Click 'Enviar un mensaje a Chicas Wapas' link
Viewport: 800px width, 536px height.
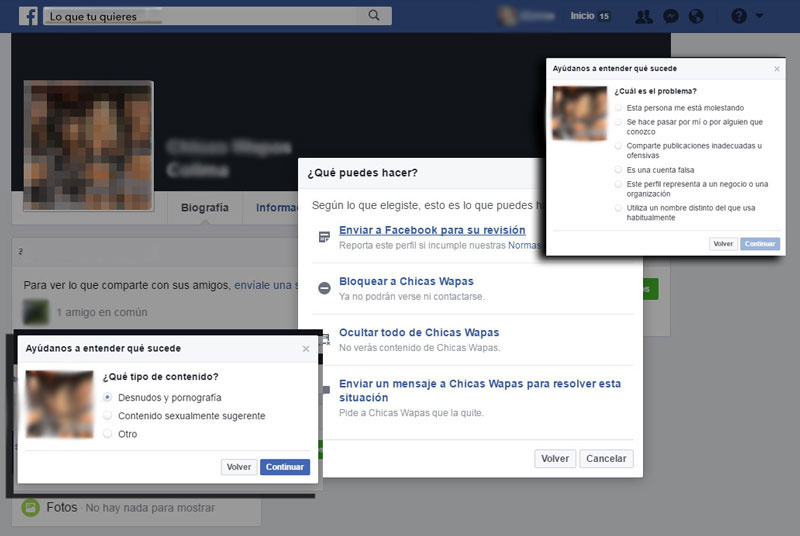click(480, 390)
